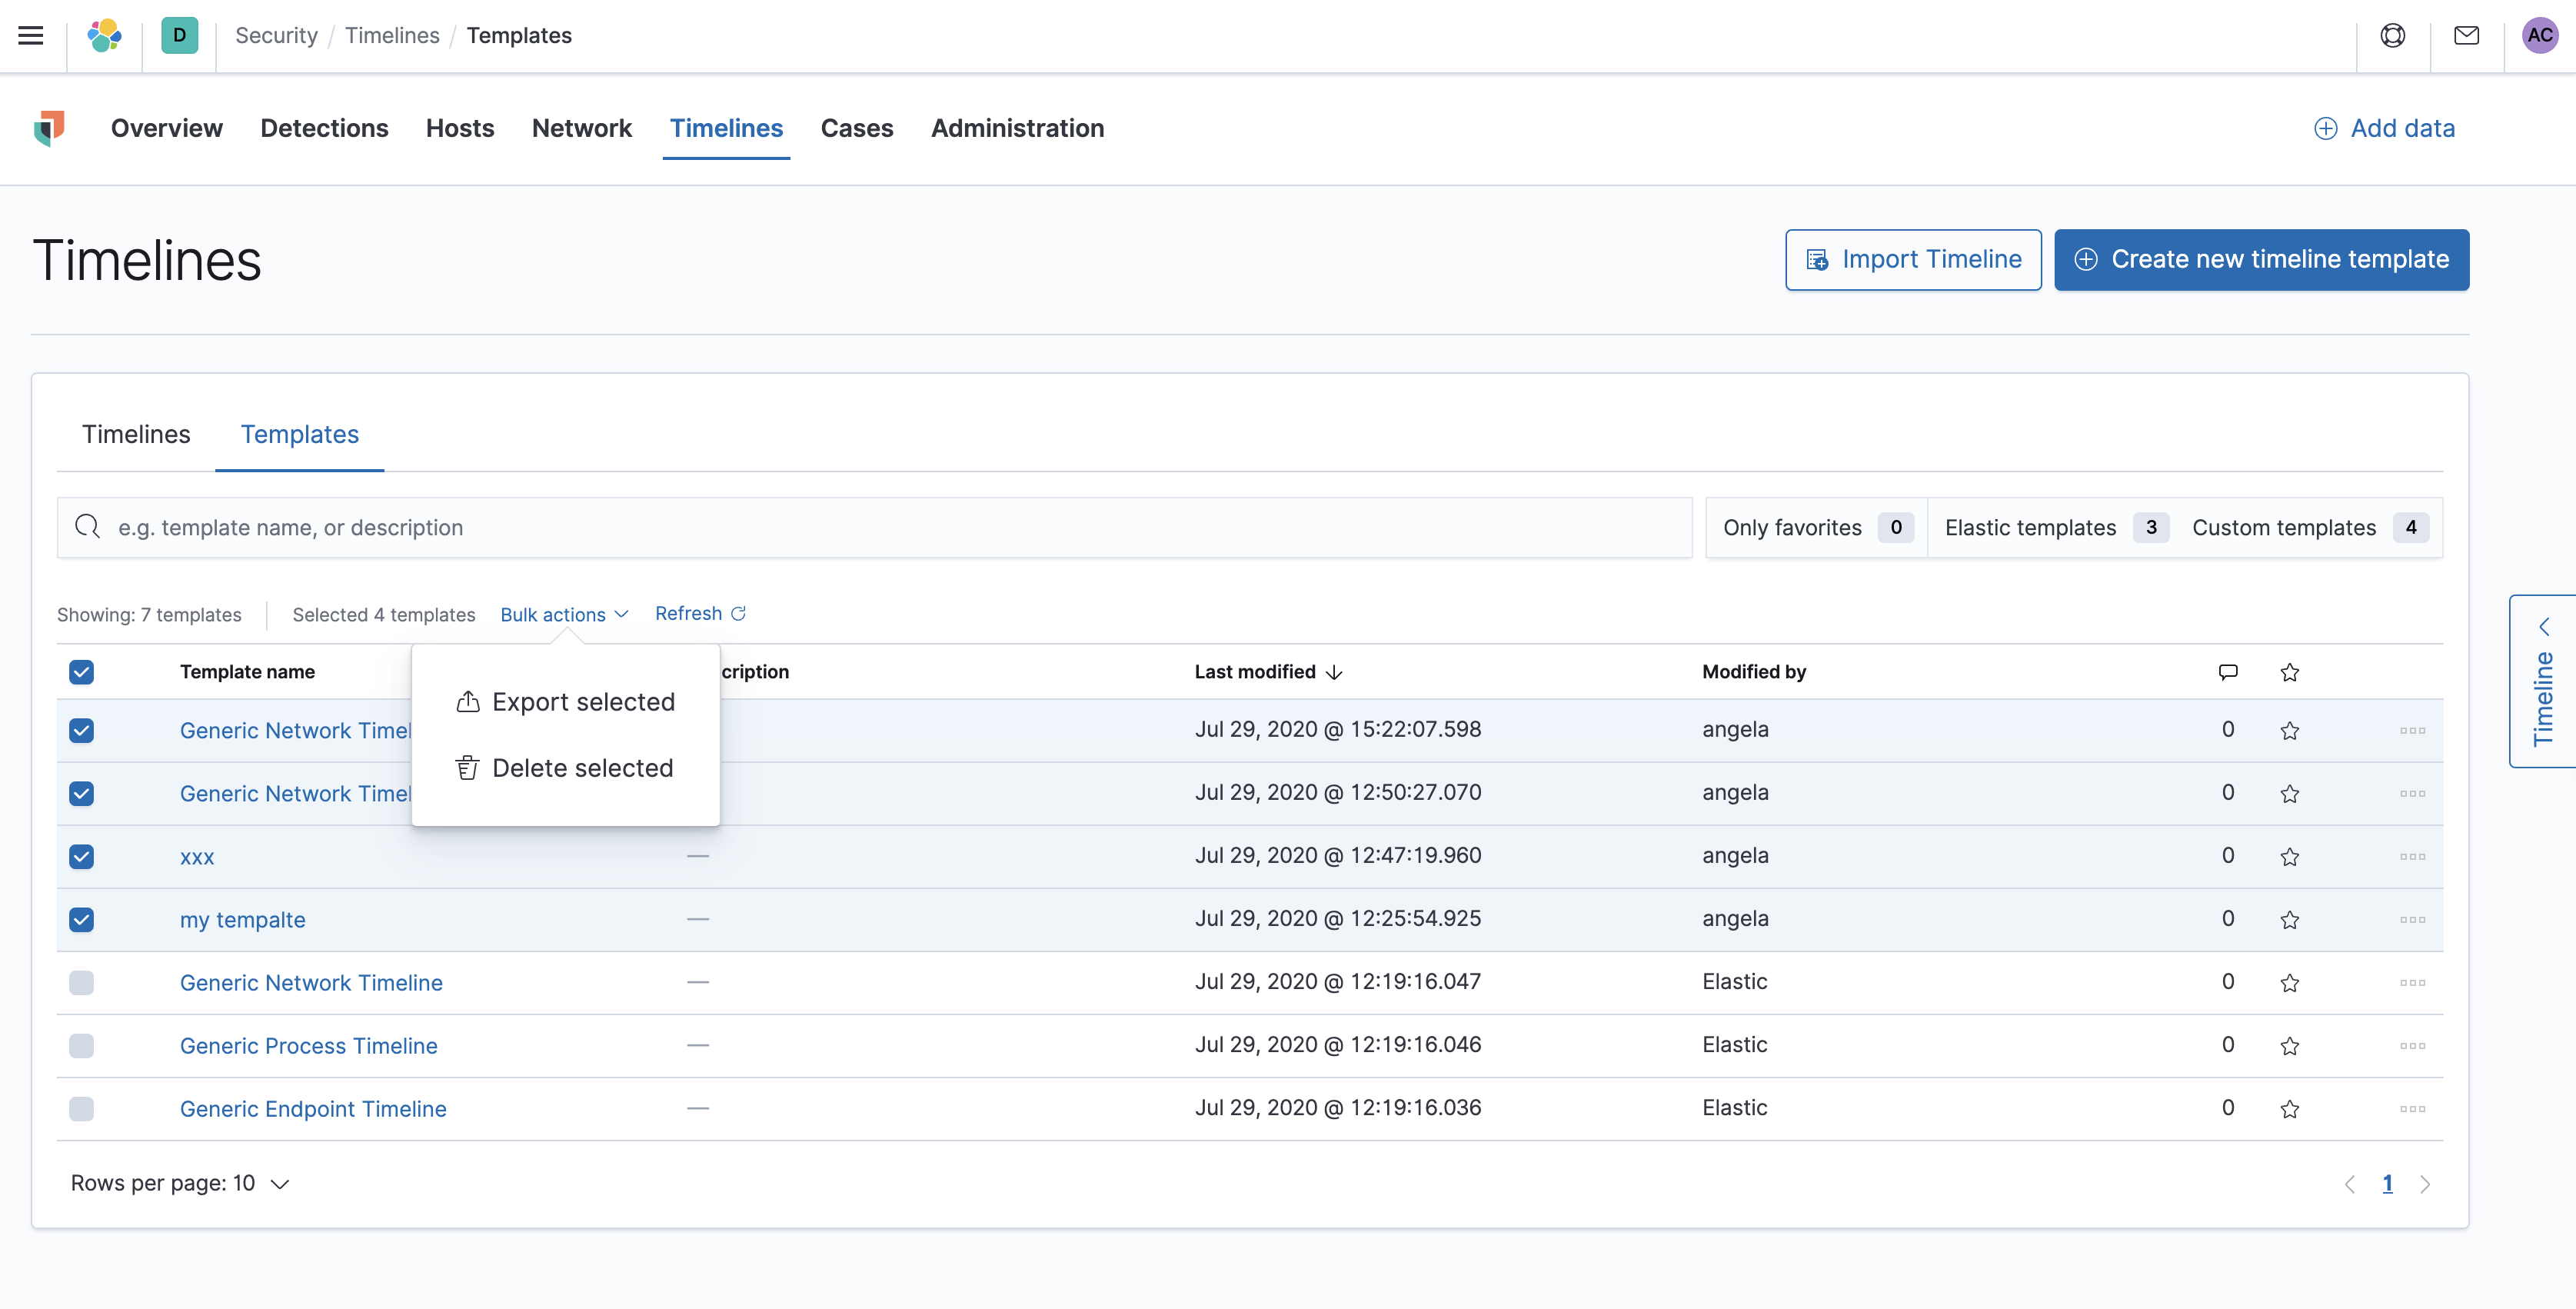Screen dimensions: 2576x1309
Task: Click Create new timeline template button
Action: (2261, 260)
